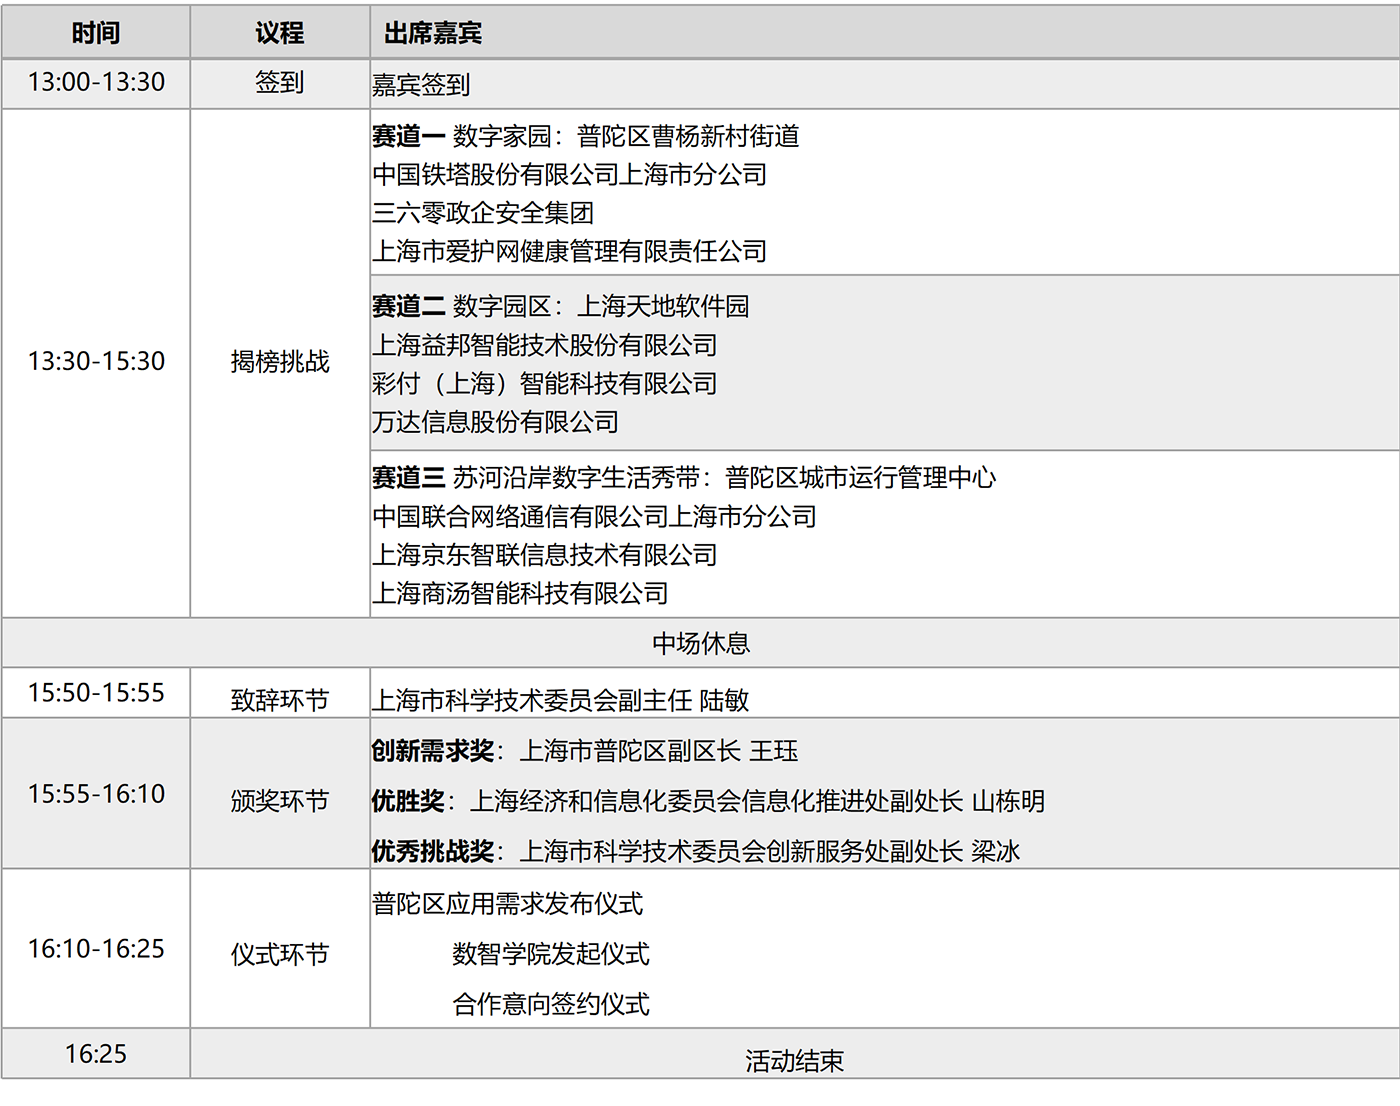This screenshot has width=1400, height=1106.
Task: Select the 活动结束 text
Action: 795,1061
